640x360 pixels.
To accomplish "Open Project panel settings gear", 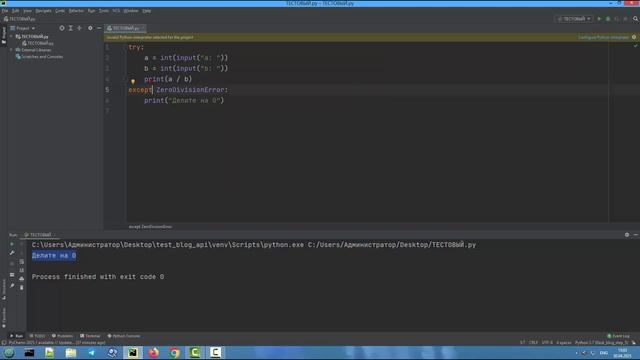I will coord(90,28).
